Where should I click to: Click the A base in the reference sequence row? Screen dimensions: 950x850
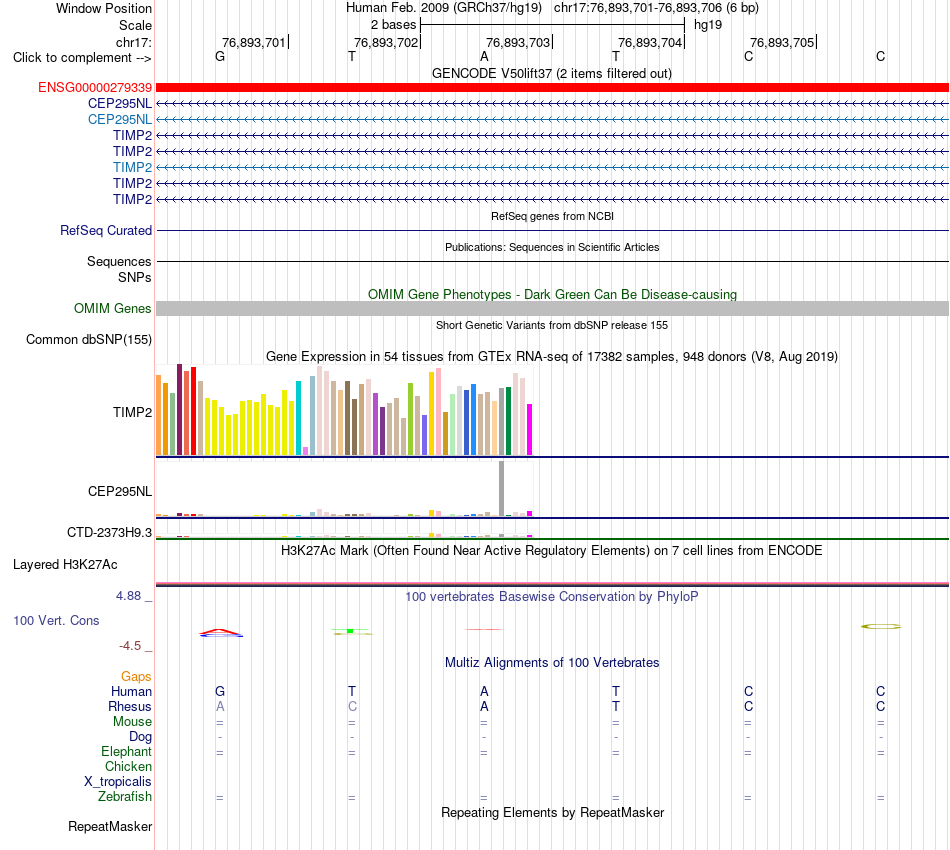(484, 56)
